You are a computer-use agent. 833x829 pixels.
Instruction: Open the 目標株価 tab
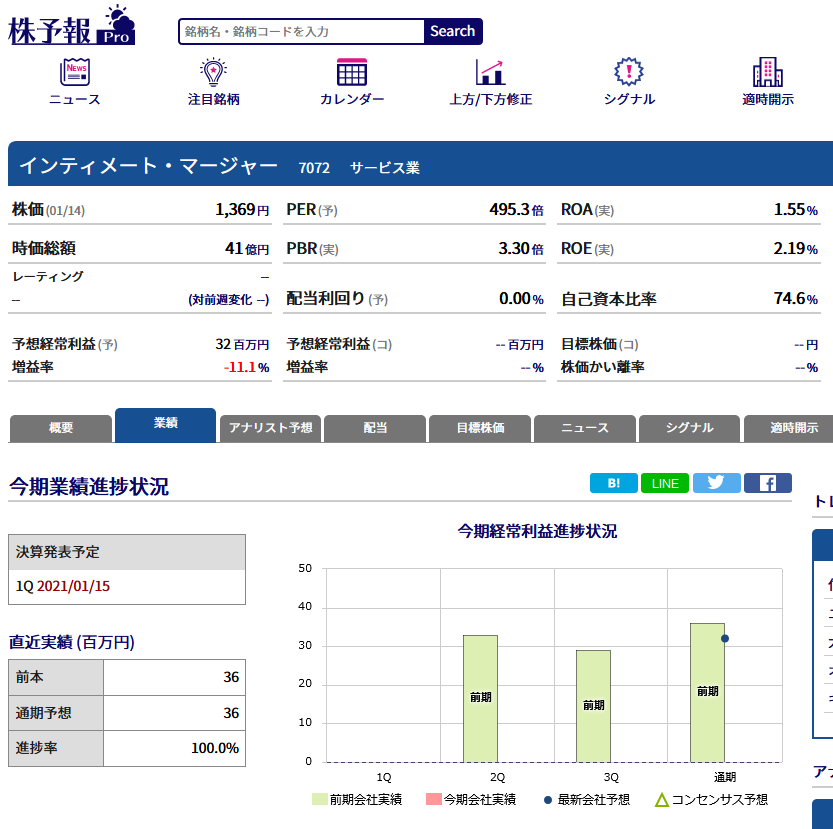pos(480,428)
